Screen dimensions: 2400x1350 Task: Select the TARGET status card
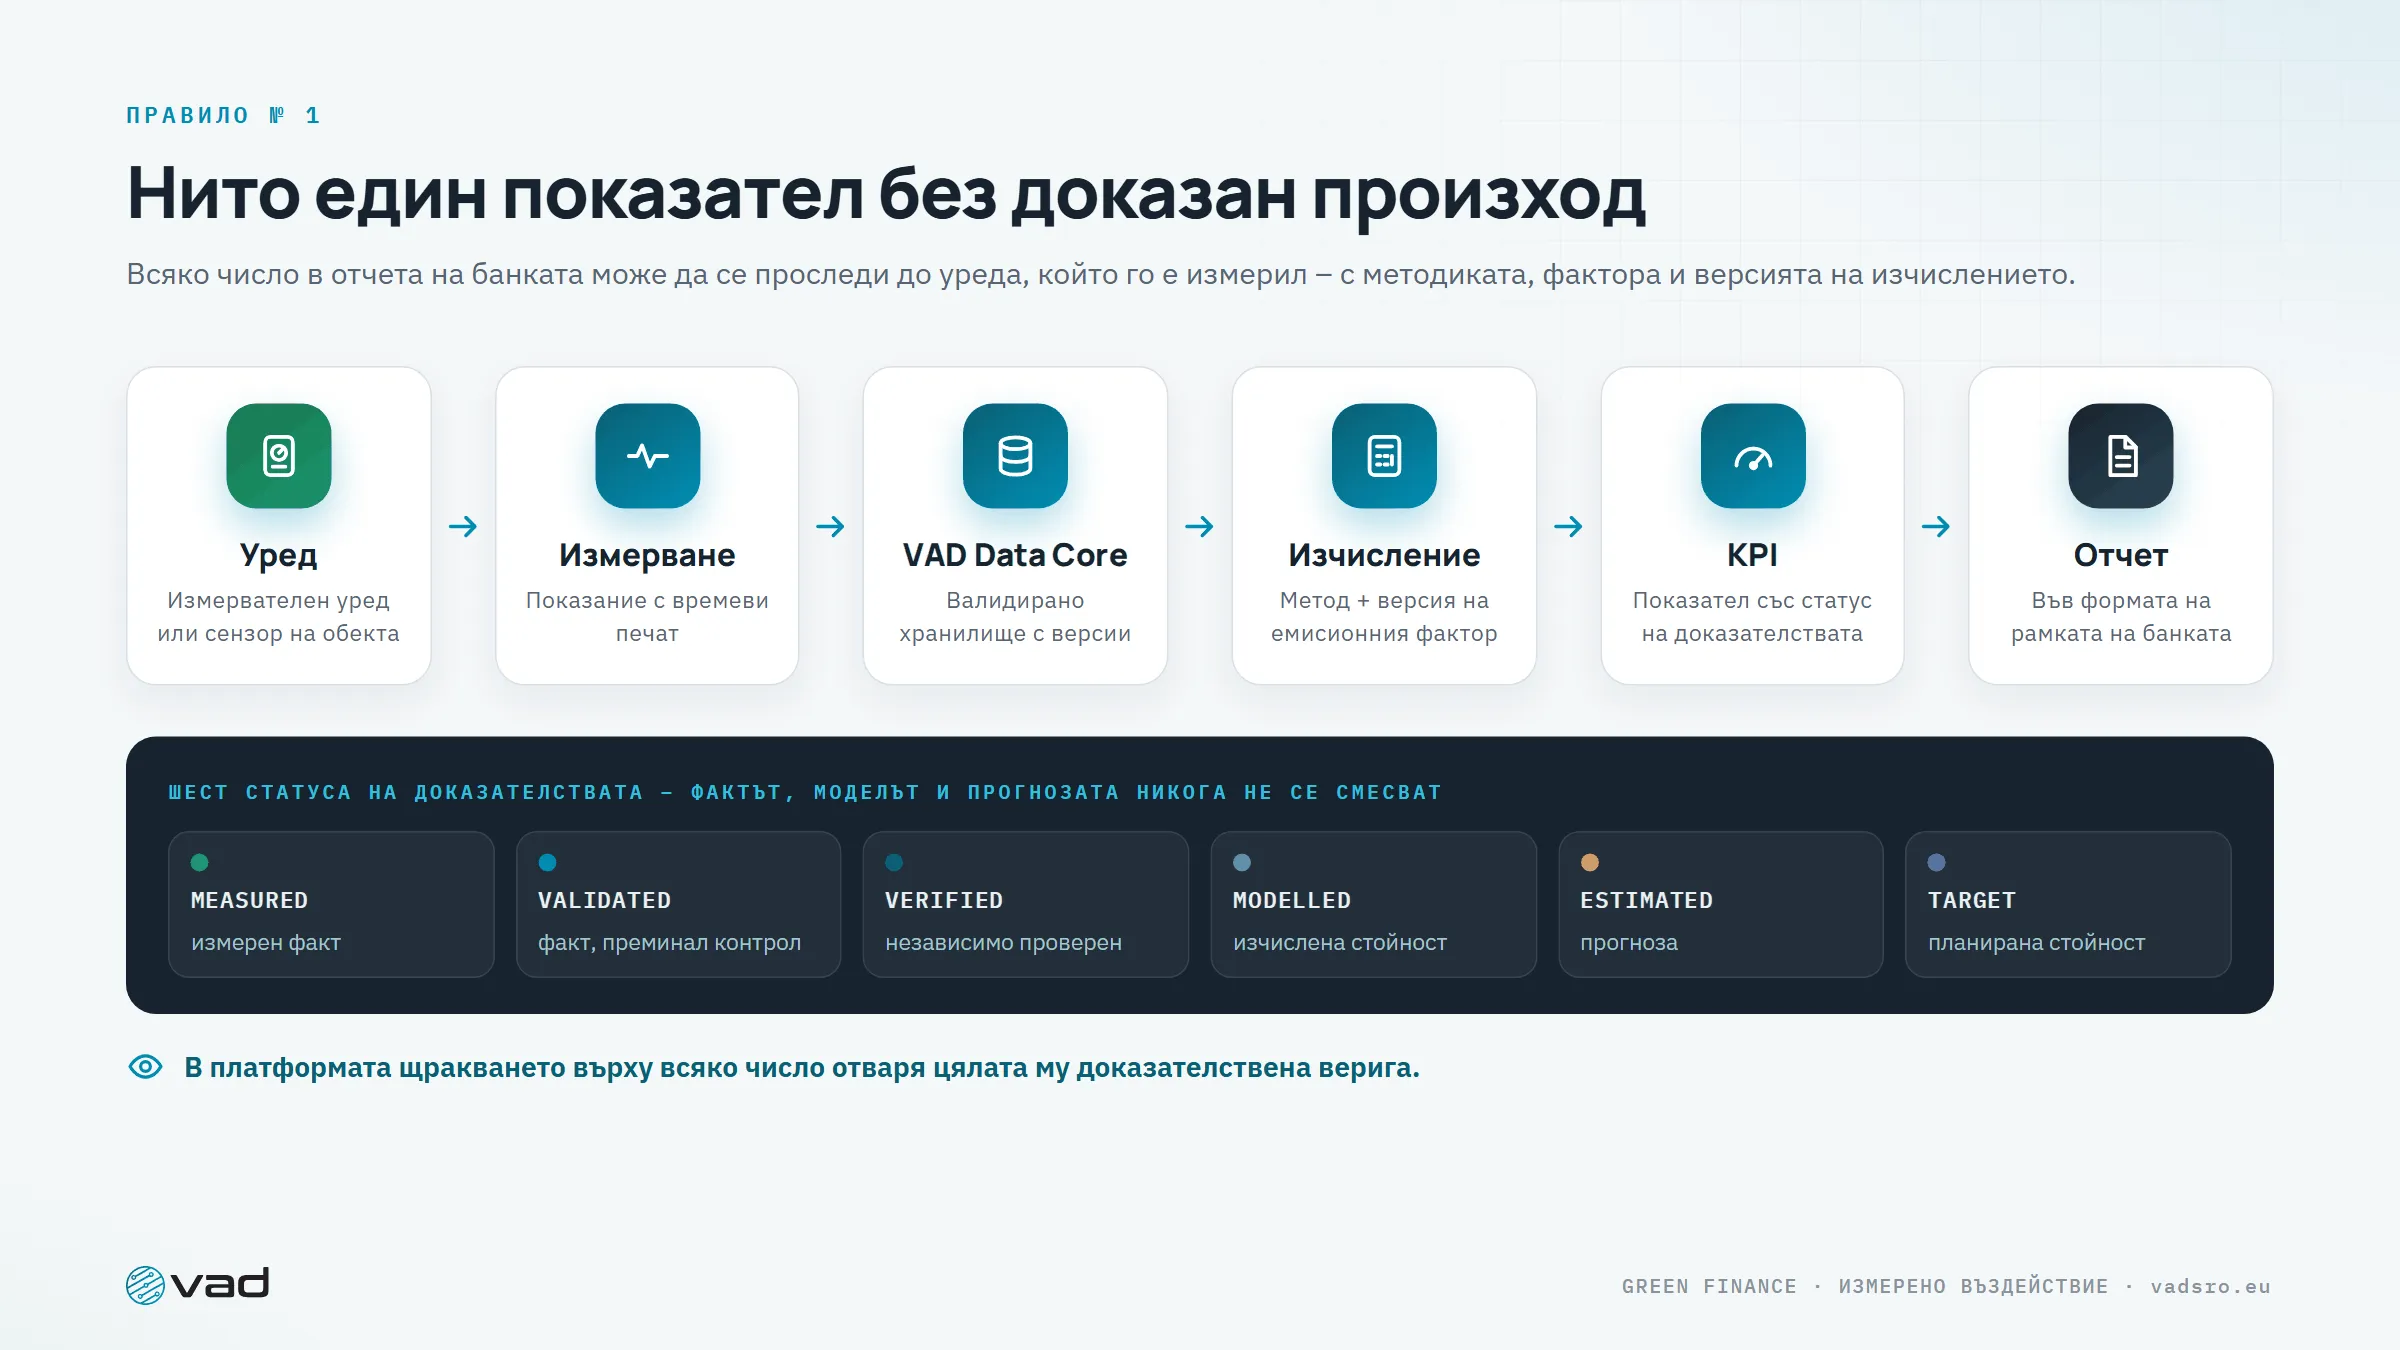2068,904
